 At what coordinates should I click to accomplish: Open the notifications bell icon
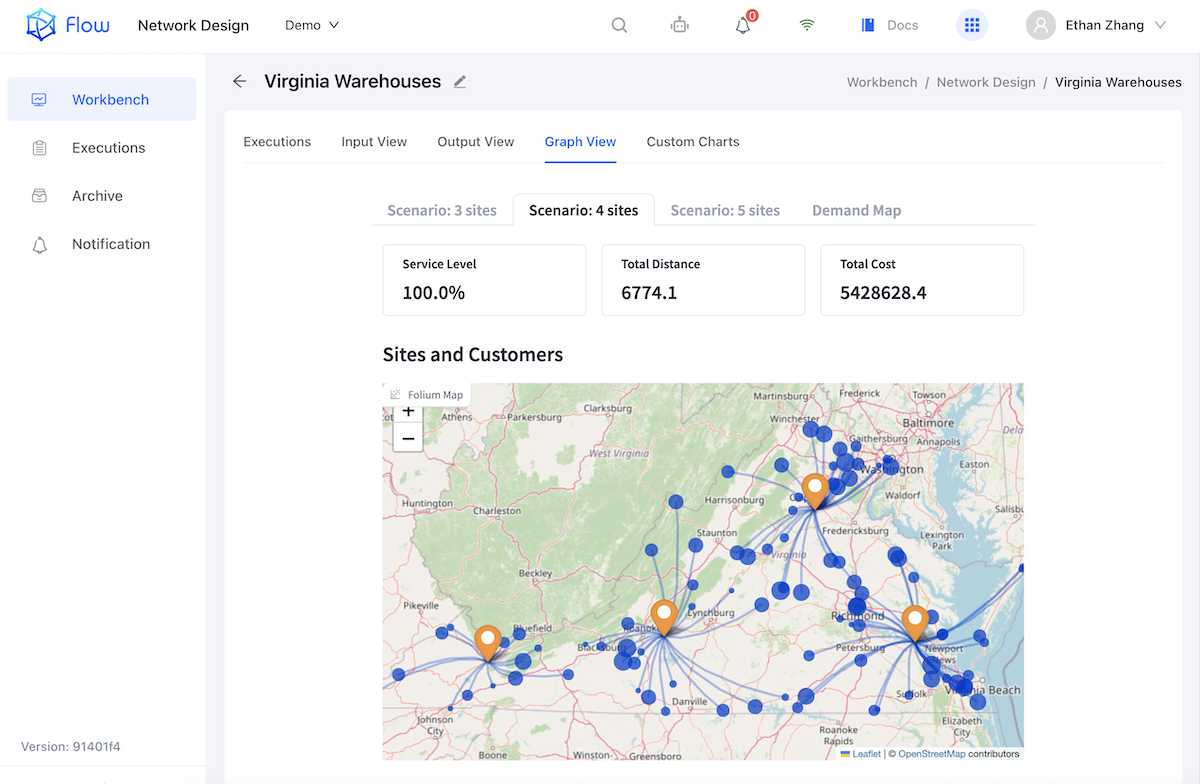tap(743, 26)
